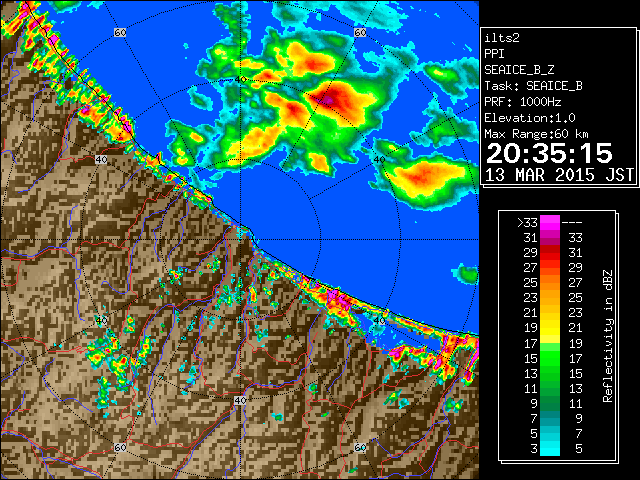640x480 pixels.
Task: Click the small green echo offshore southeast
Action: coord(467,273)
